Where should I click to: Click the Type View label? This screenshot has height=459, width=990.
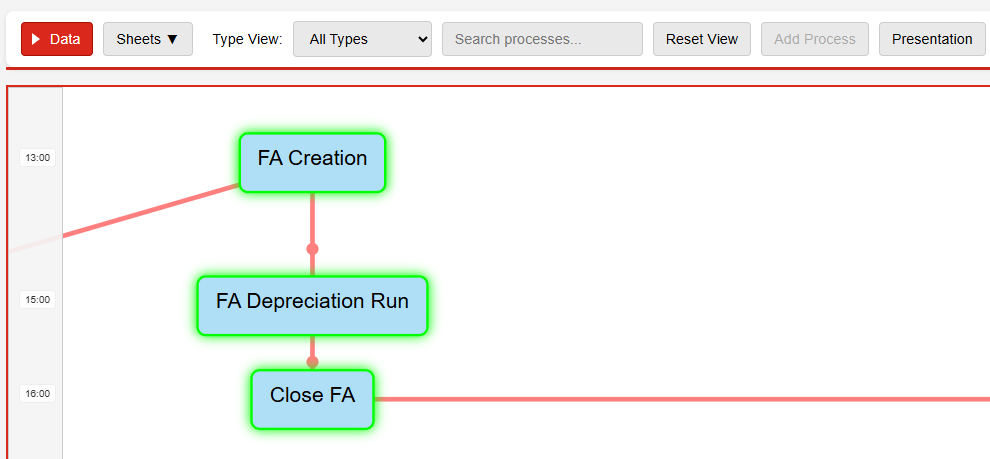tap(247, 39)
